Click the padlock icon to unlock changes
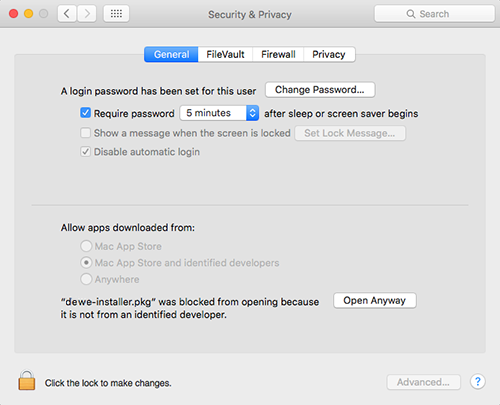 pyautogui.click(x=27, y=380)
